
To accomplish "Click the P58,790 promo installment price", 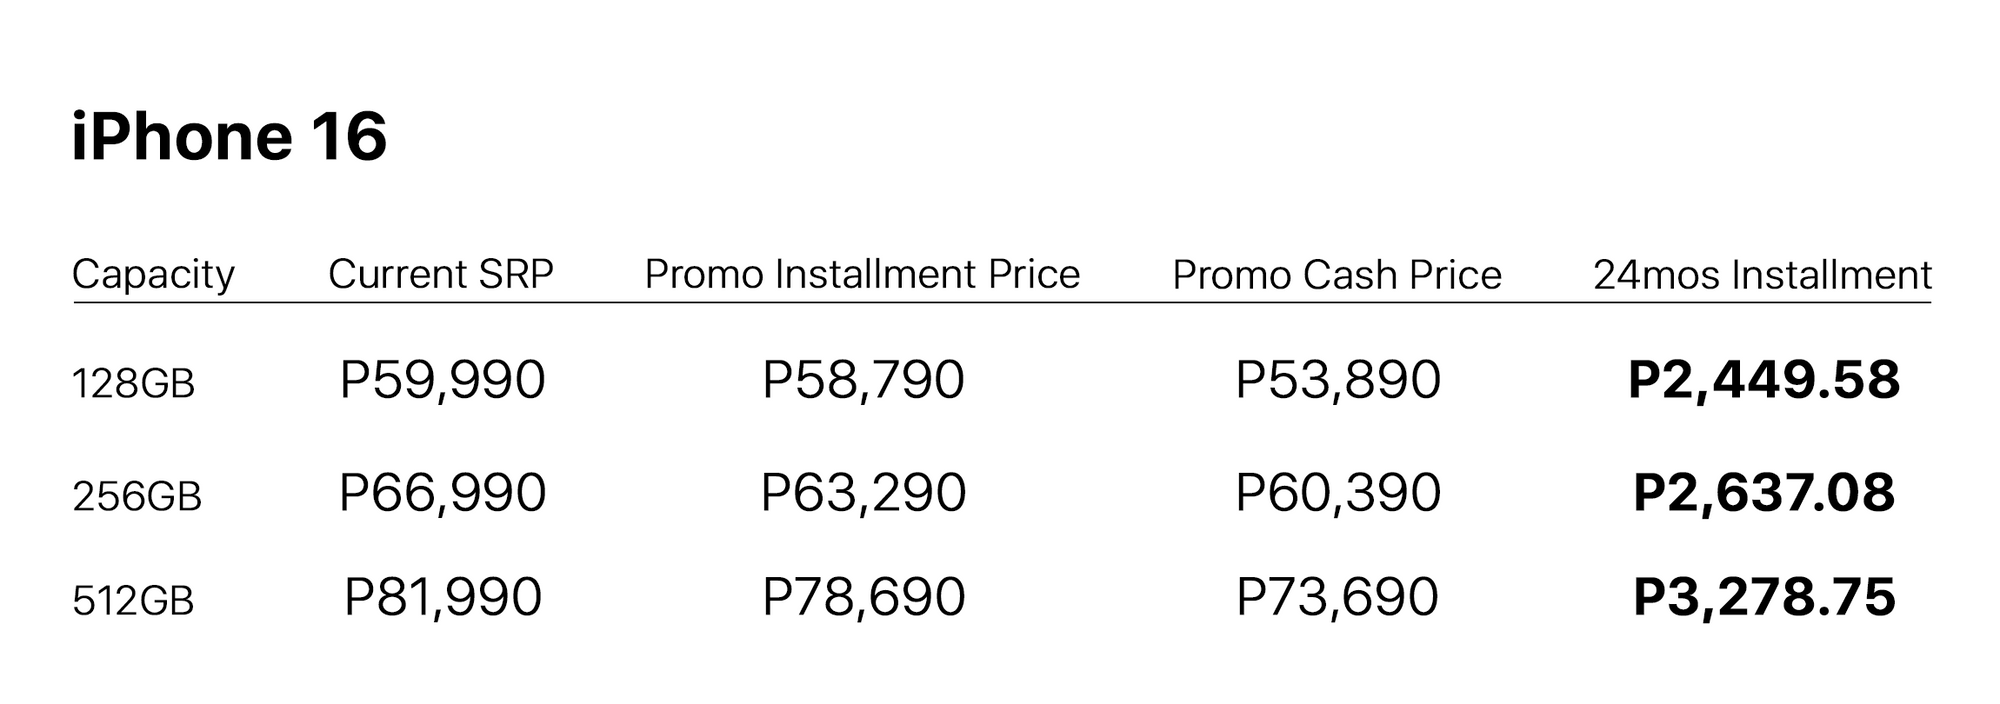I will point(863,381).
